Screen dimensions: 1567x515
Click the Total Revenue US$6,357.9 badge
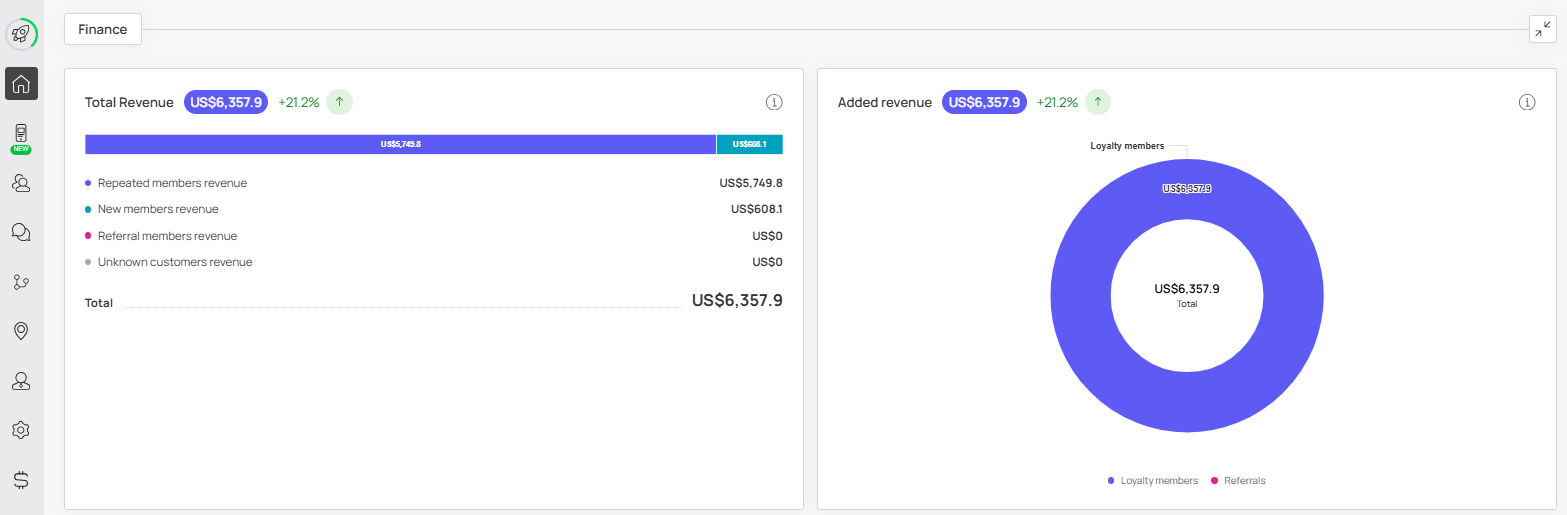[226, 102]
